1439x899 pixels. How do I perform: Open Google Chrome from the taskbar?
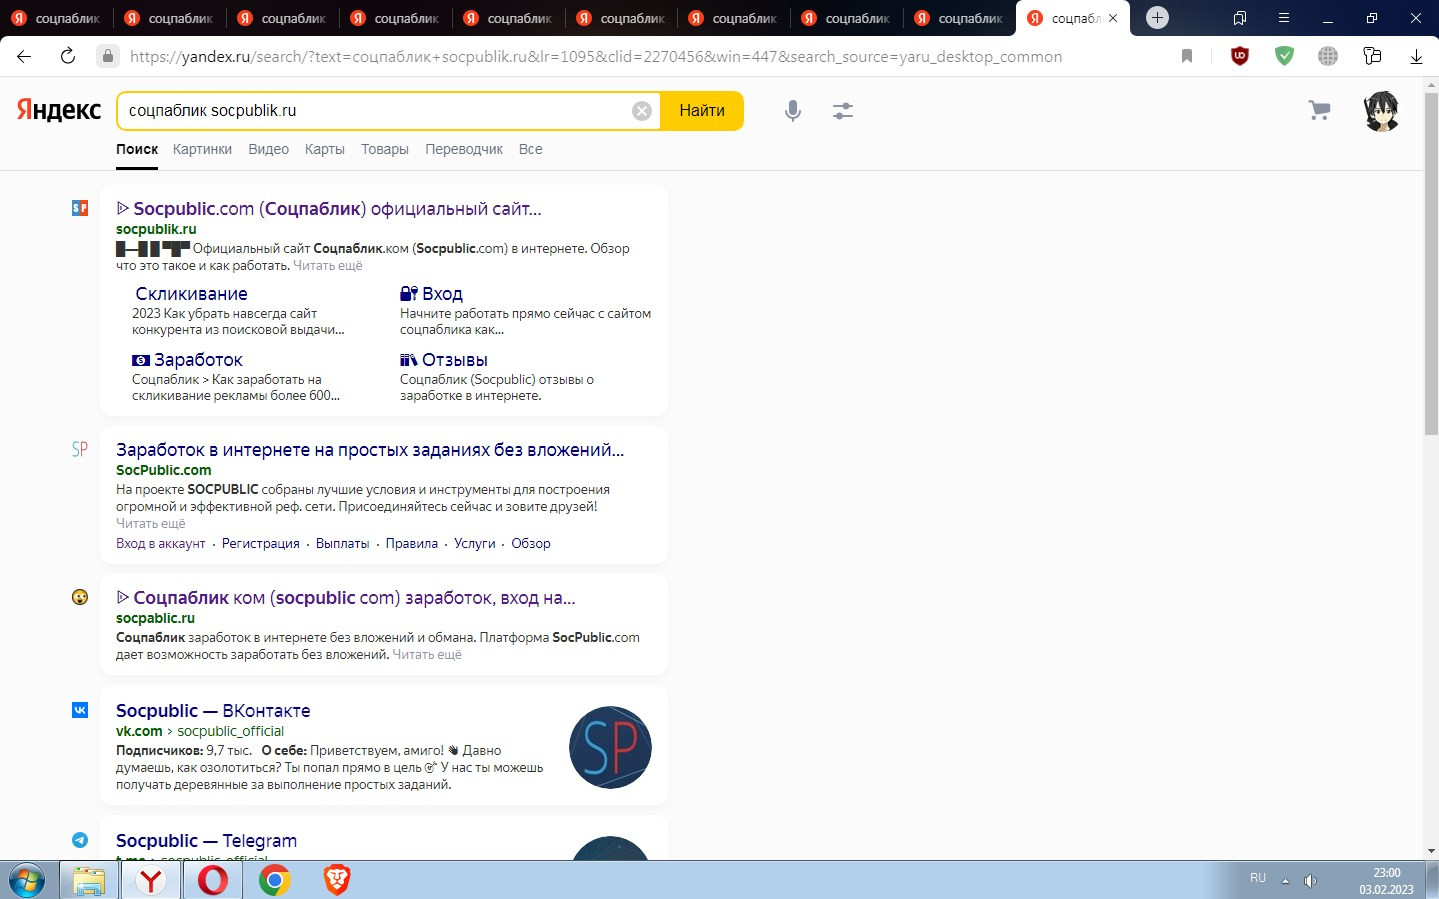pos(274,880)
